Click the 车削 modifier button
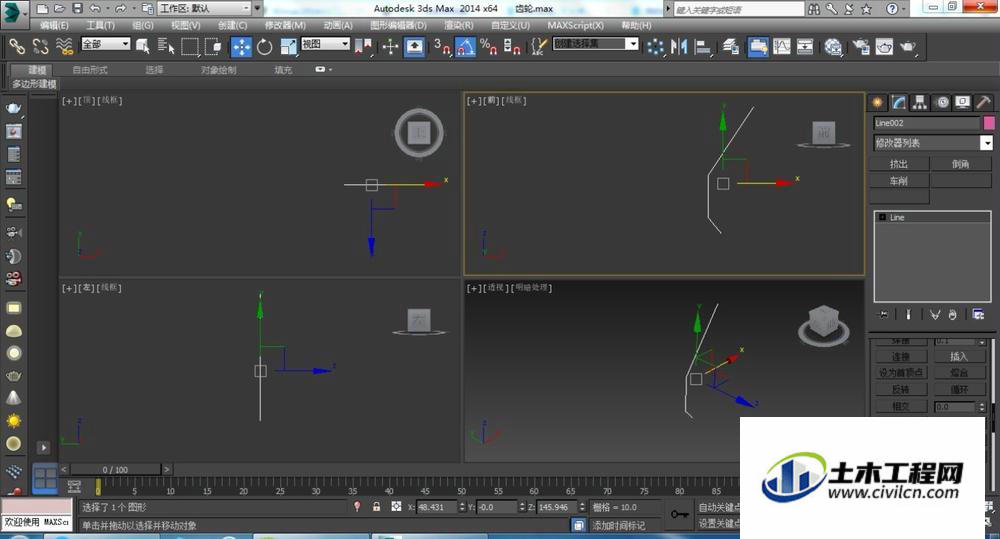The width and height of the screenshot is (1000, 539). (x=899, y=181)
